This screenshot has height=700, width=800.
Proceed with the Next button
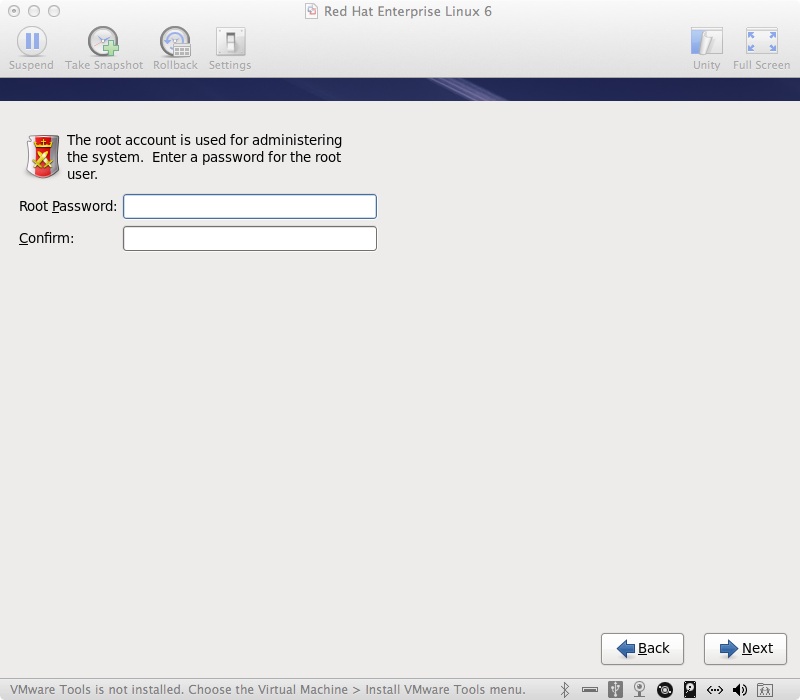tap(745, 648)
